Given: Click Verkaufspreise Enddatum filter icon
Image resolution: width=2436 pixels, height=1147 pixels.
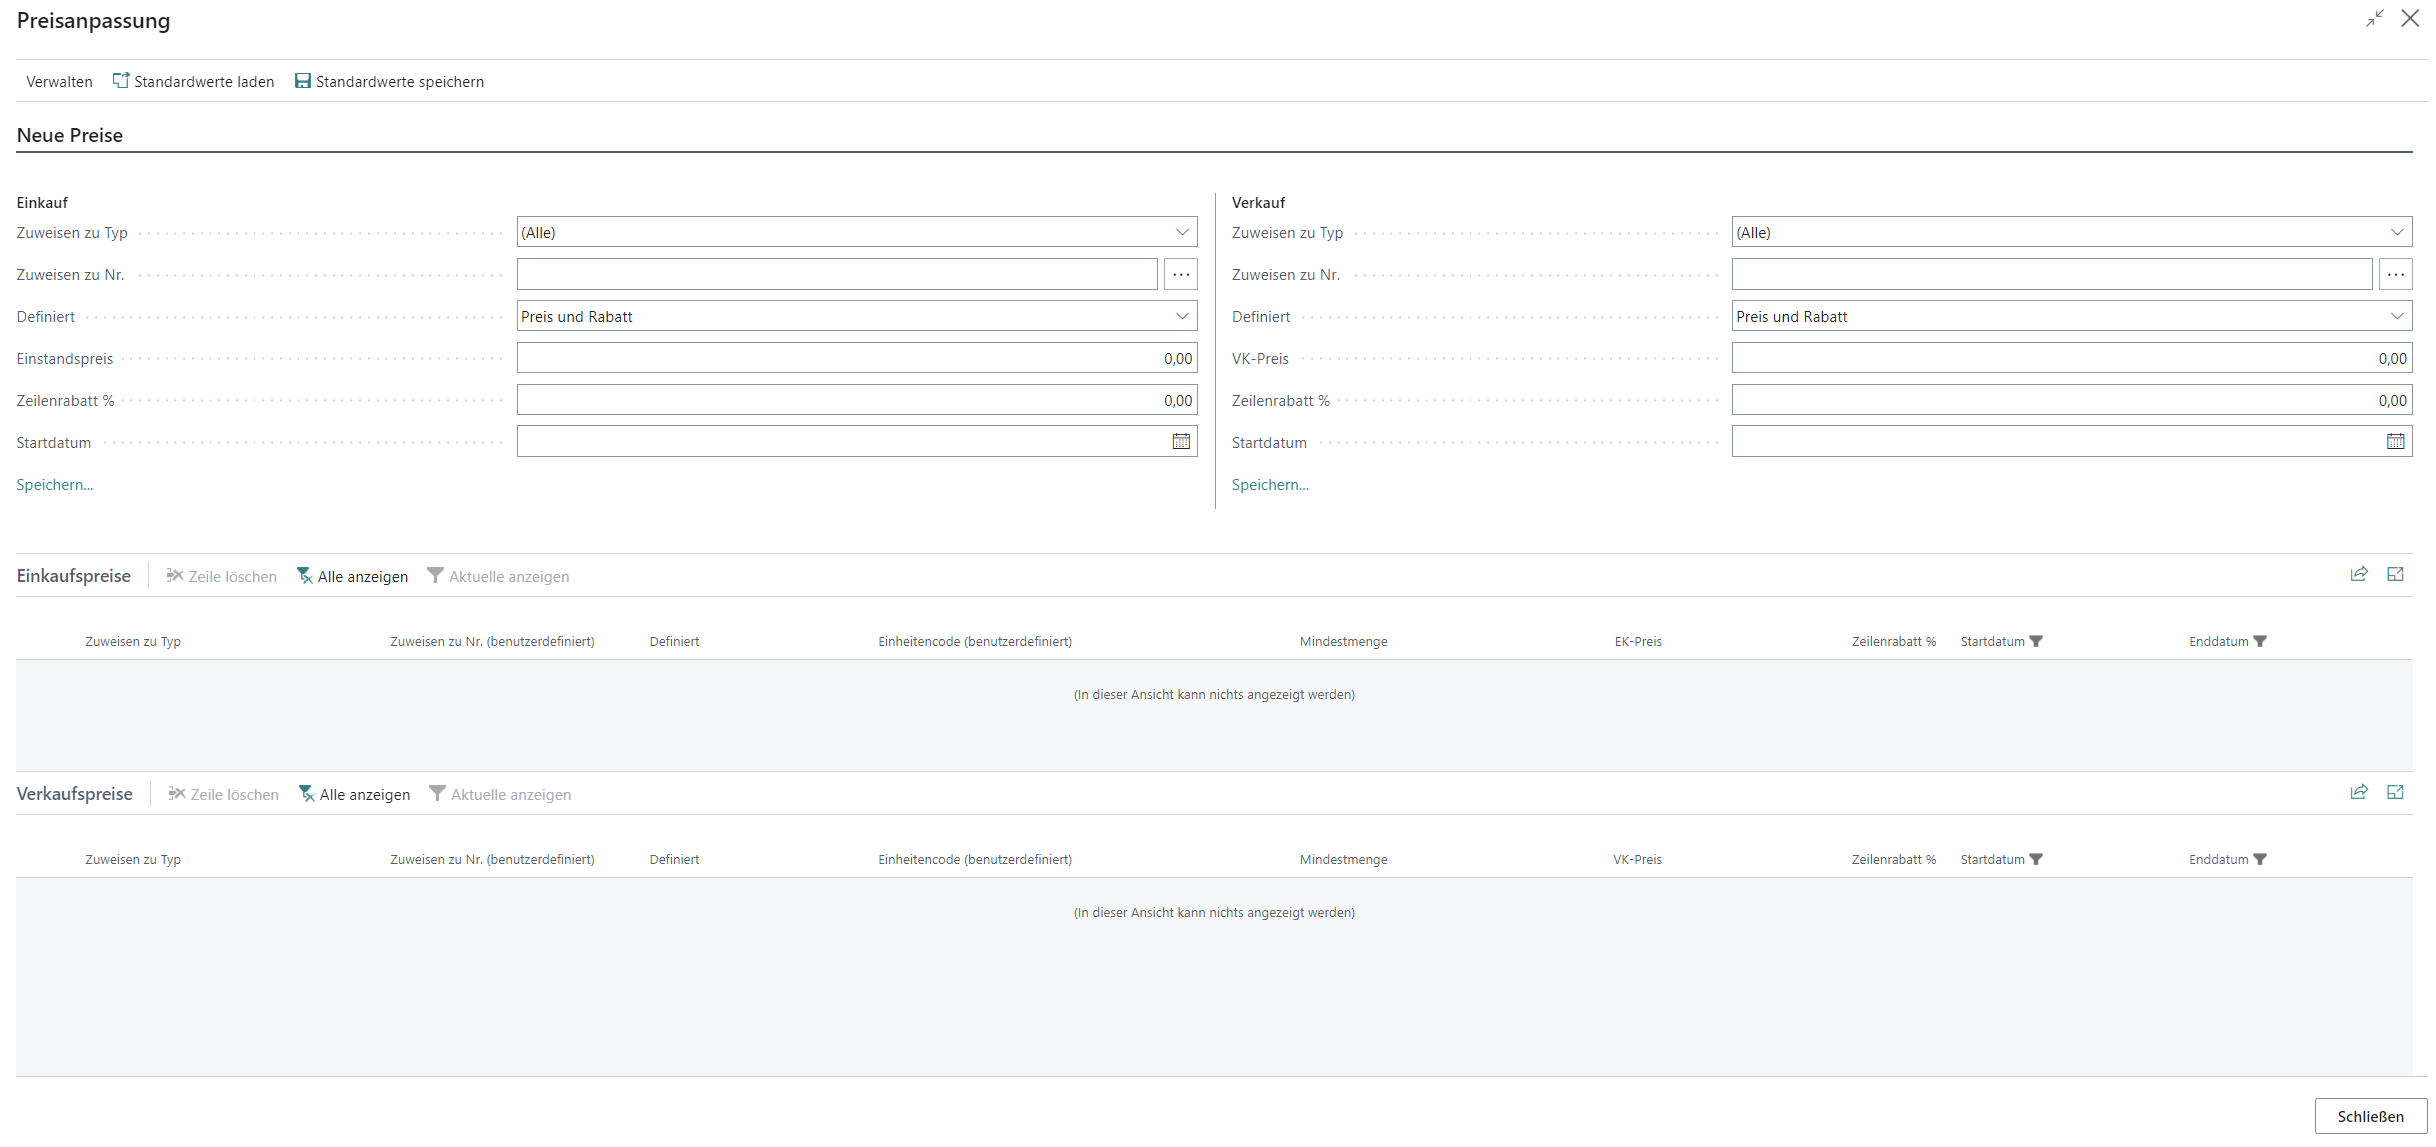Looking at the screenshot, I should tap(2260, 859).
